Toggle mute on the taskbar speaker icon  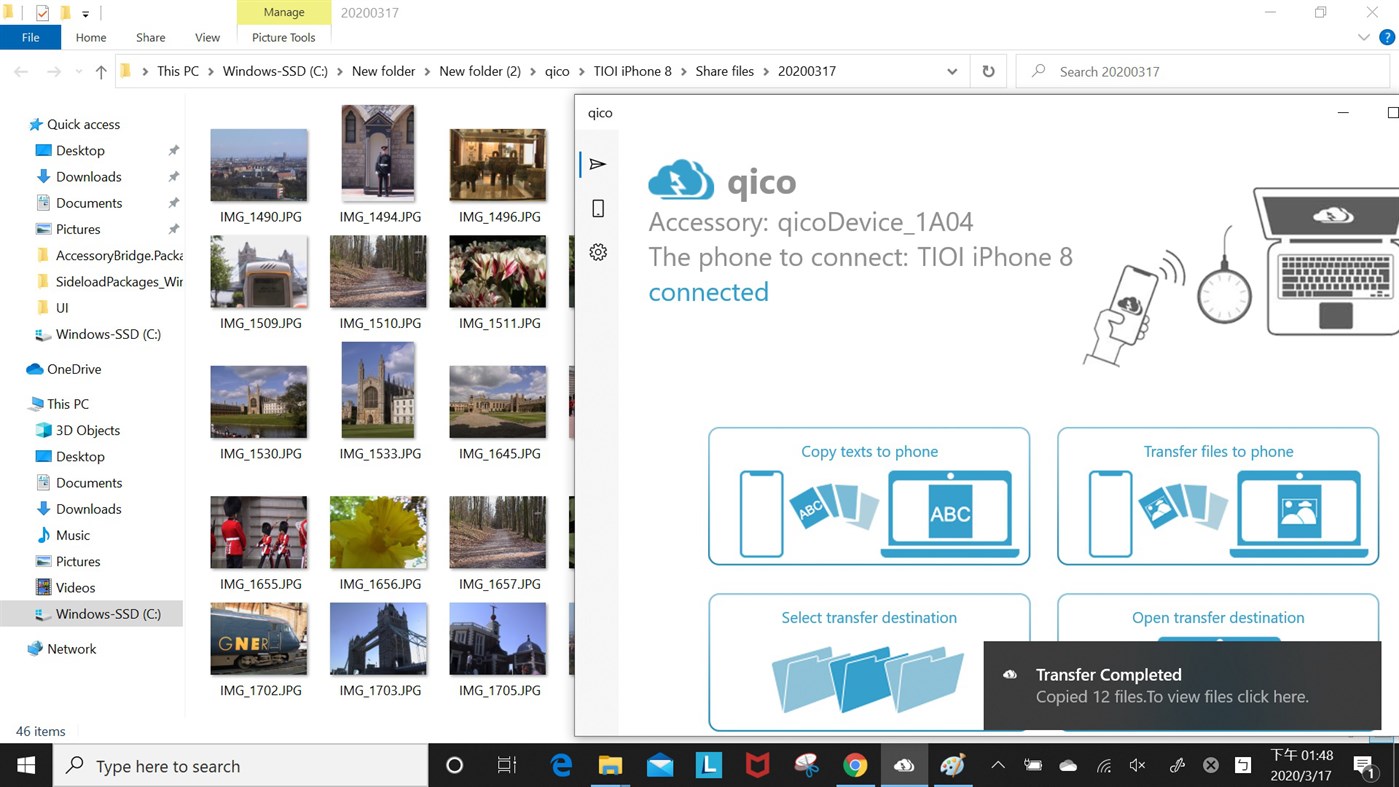[1137, 765]
